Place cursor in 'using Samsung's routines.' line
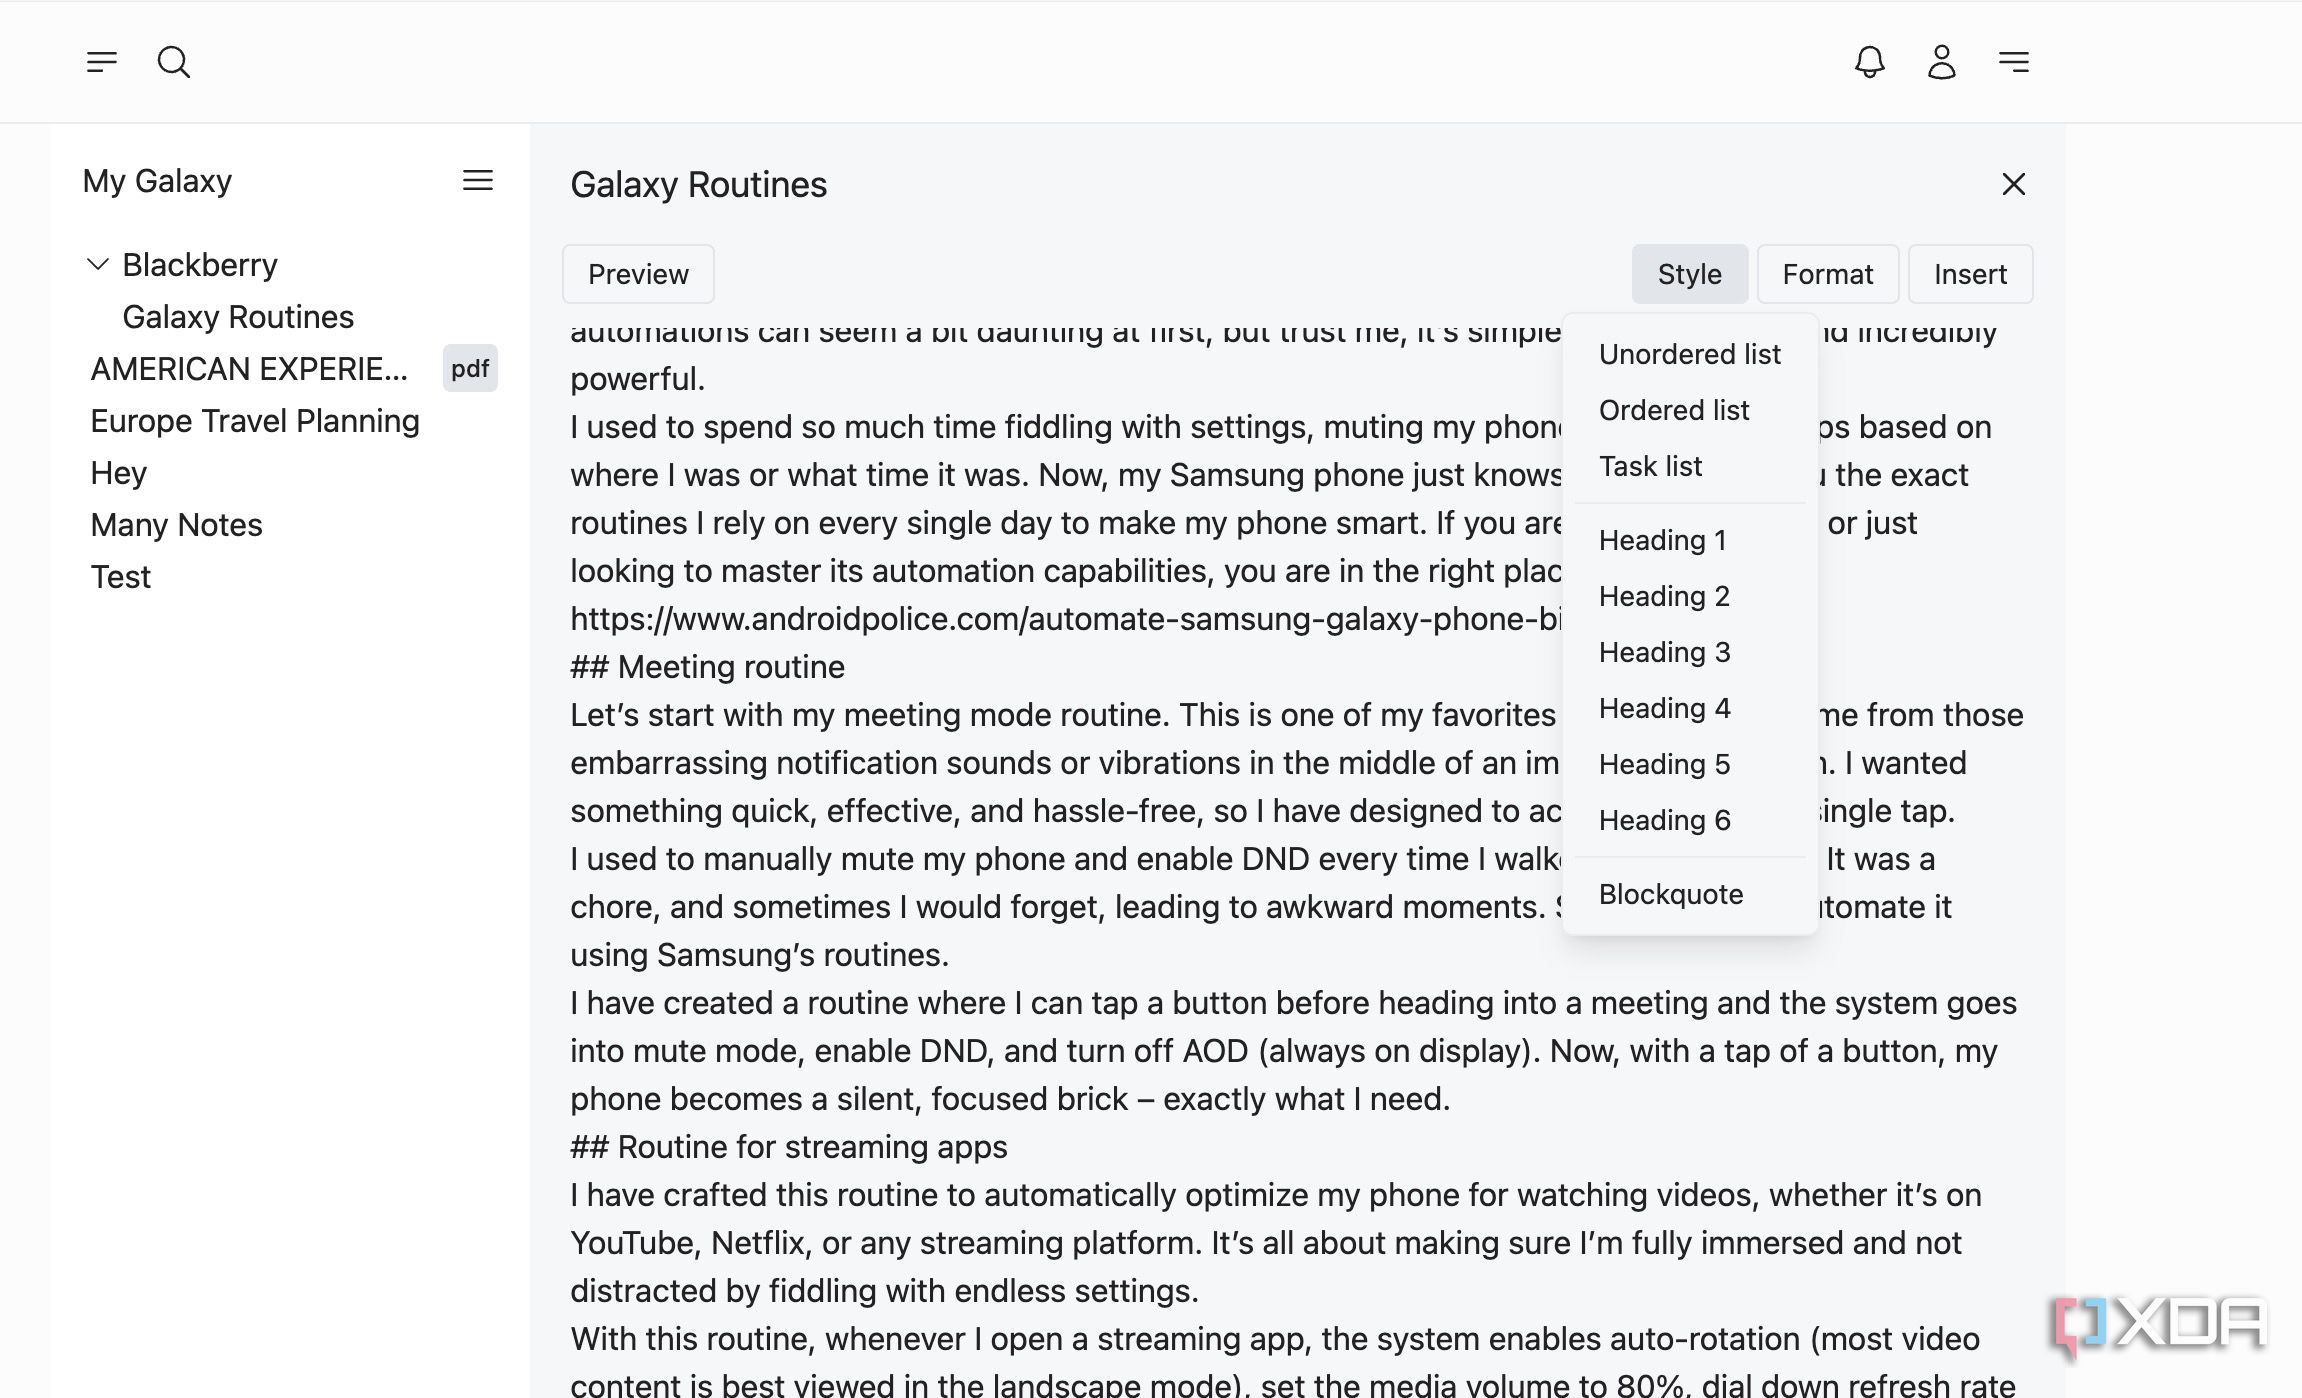The image size is (2302, 1398). pyautogui.click(x=759, y=955)
